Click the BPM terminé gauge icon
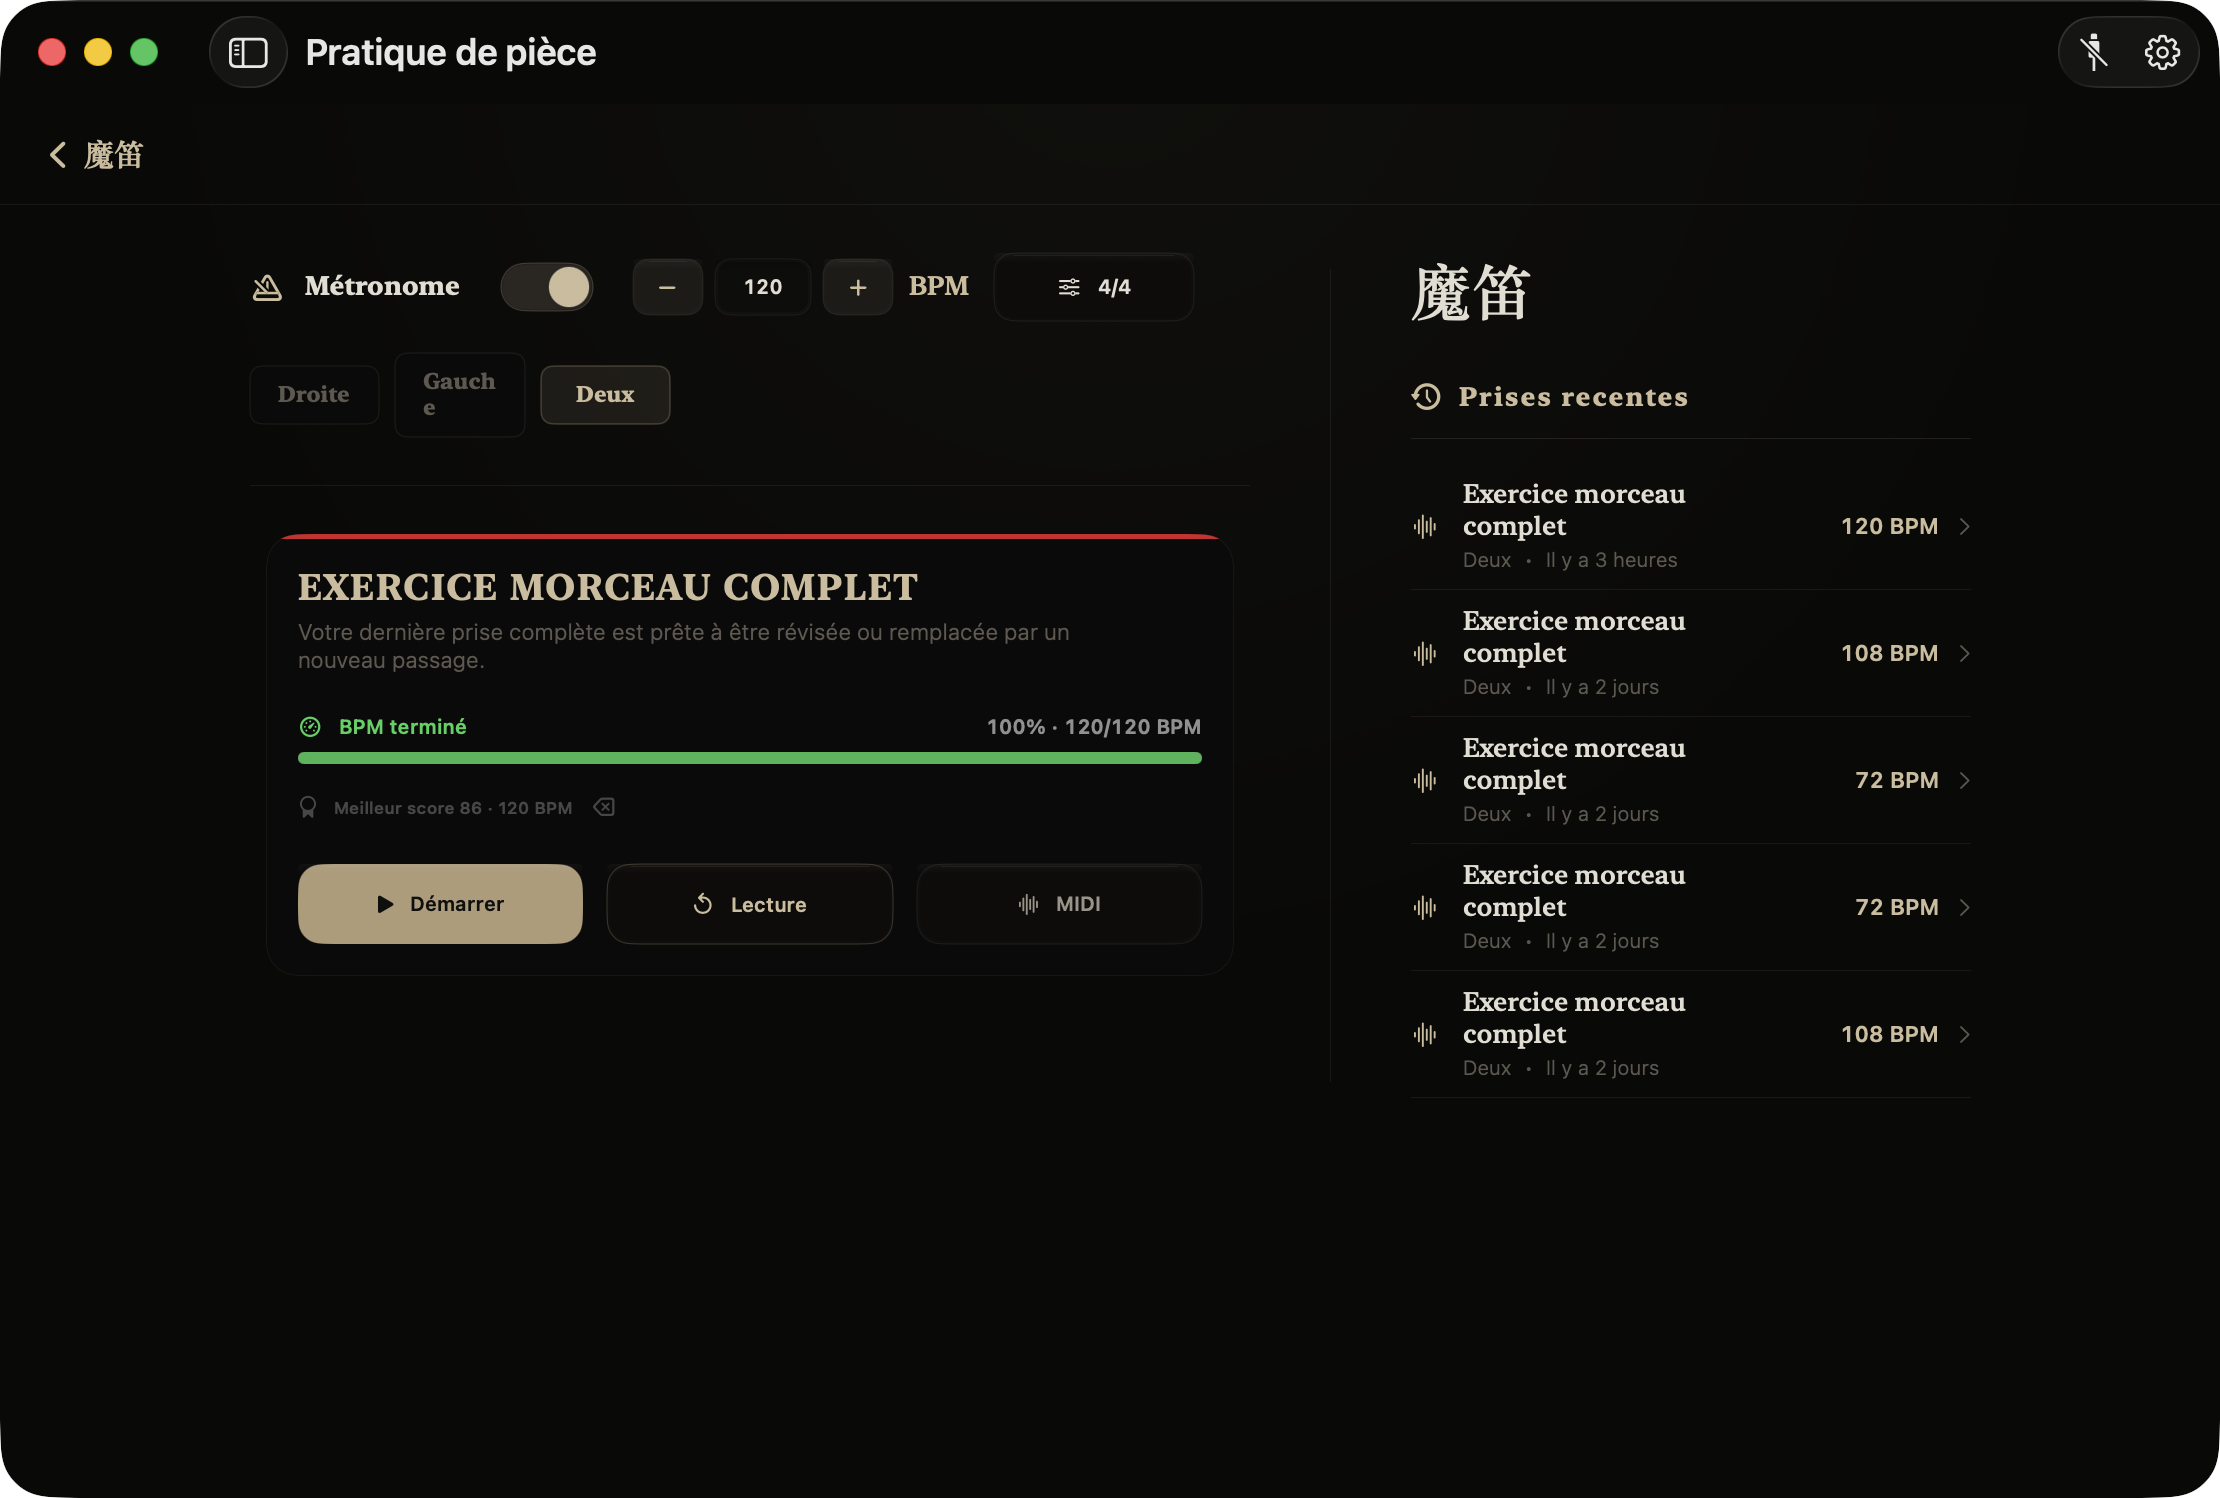Screen dimensions: 2220x1498 [x=310, y=727]
